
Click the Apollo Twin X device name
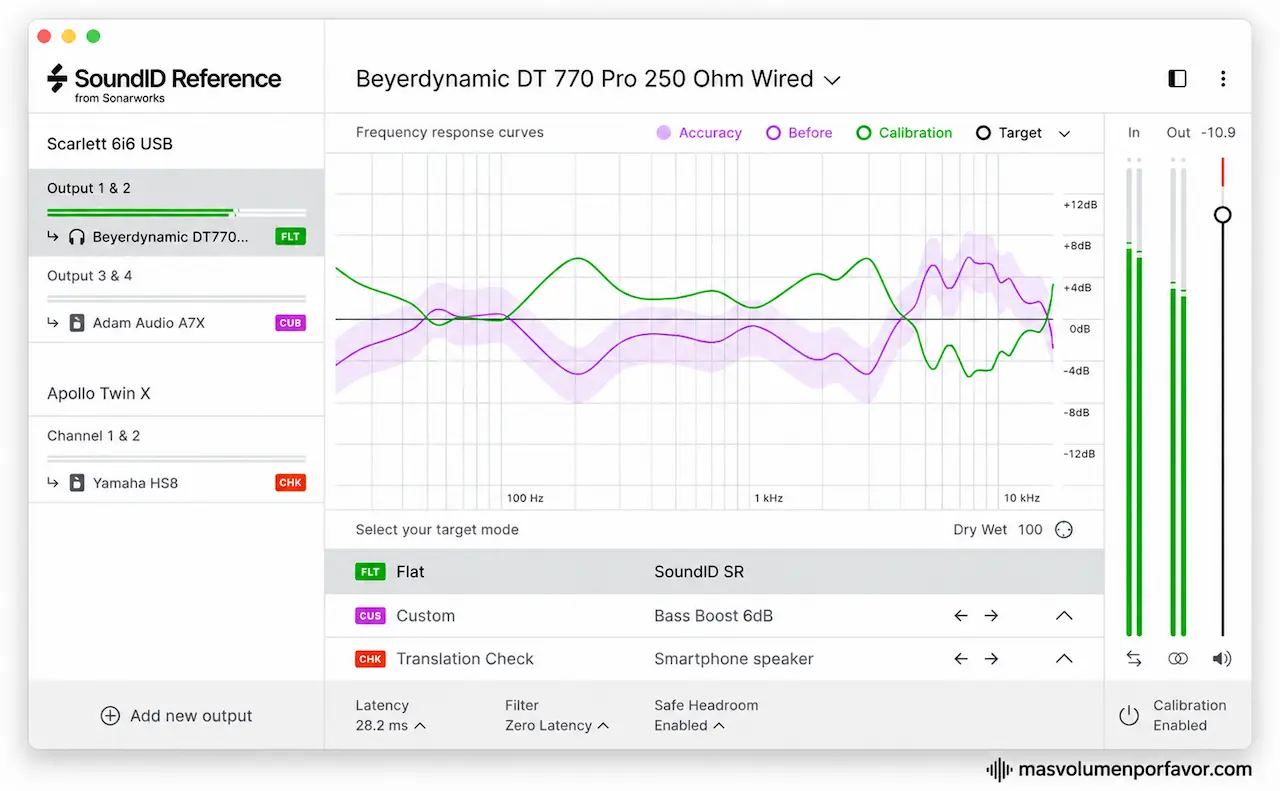click(98, 394)
